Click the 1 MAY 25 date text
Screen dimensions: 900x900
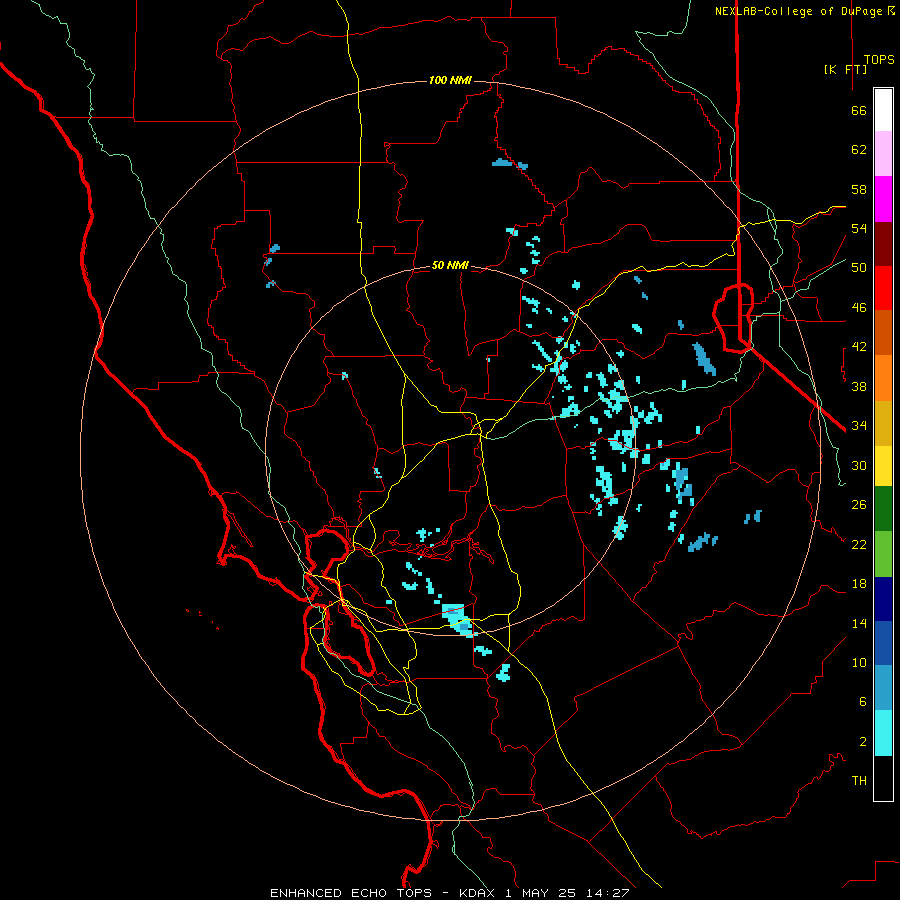tap(542, 893)
